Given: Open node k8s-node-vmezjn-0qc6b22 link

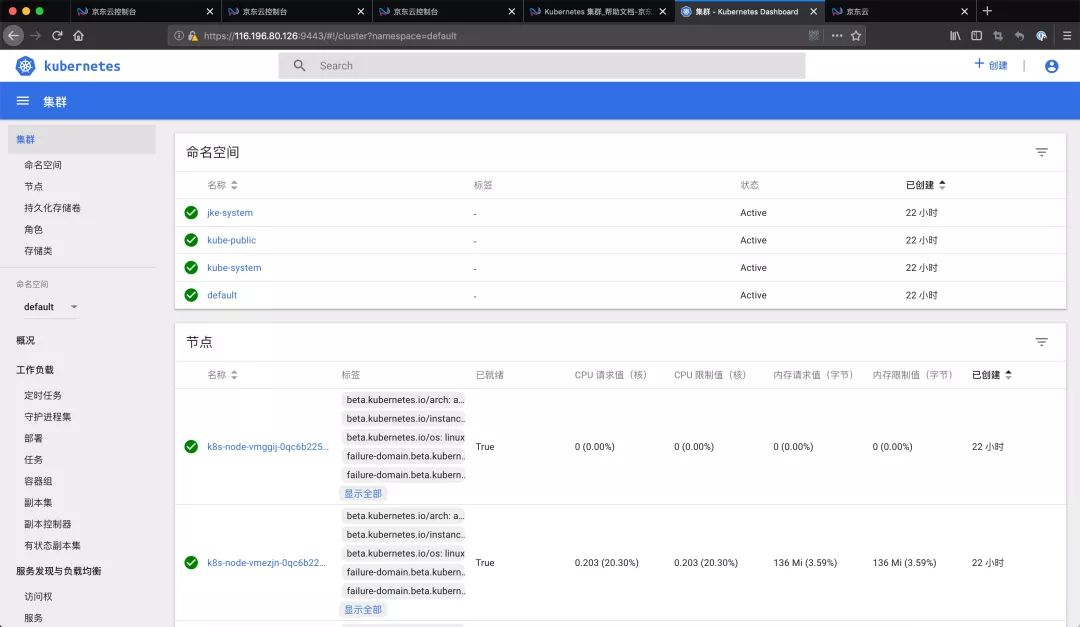Looking at the screenshot, I should (x=266, y=563).
